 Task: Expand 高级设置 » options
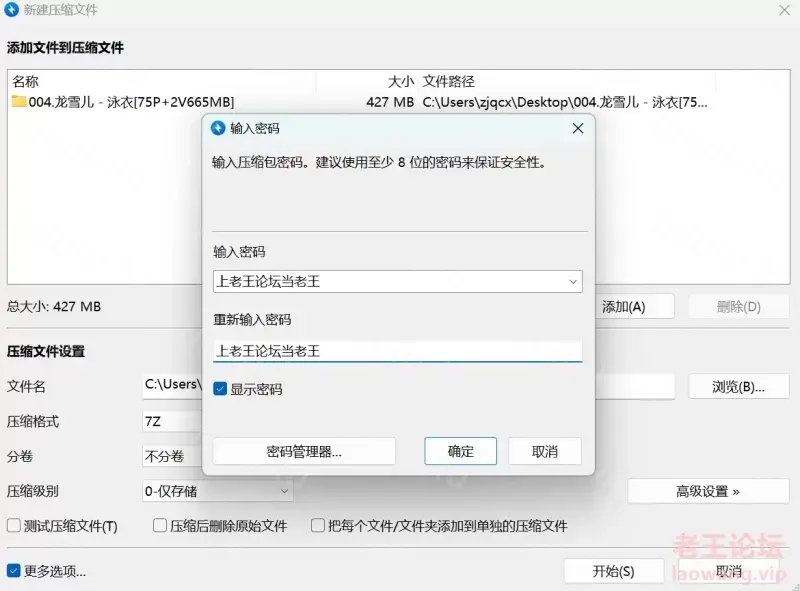point(708,491)
